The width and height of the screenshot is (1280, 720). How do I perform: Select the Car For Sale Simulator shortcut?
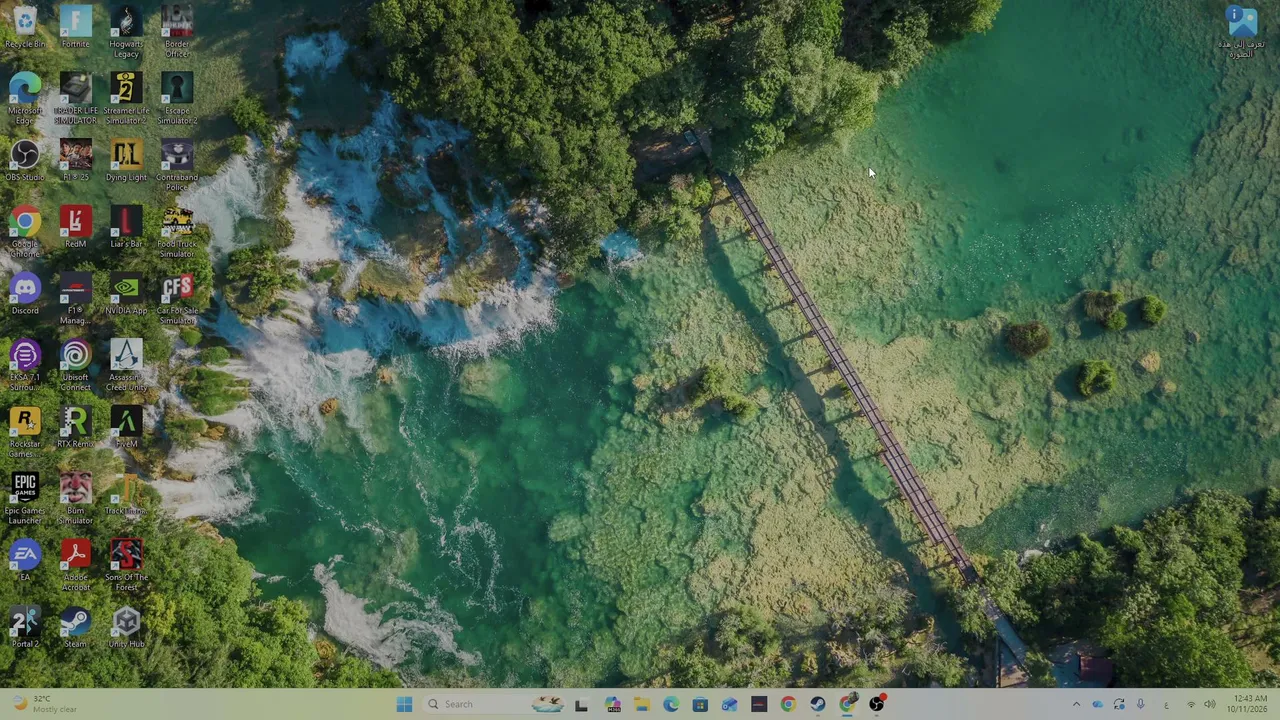[x=177, y=299]
